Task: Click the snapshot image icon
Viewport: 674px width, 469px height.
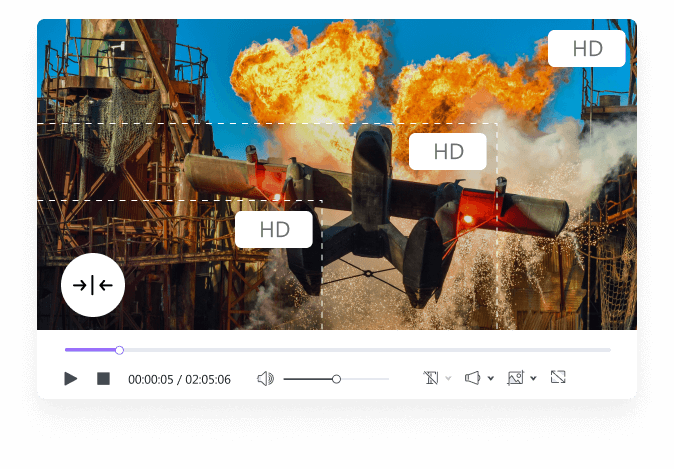Action: pos(515,377)
